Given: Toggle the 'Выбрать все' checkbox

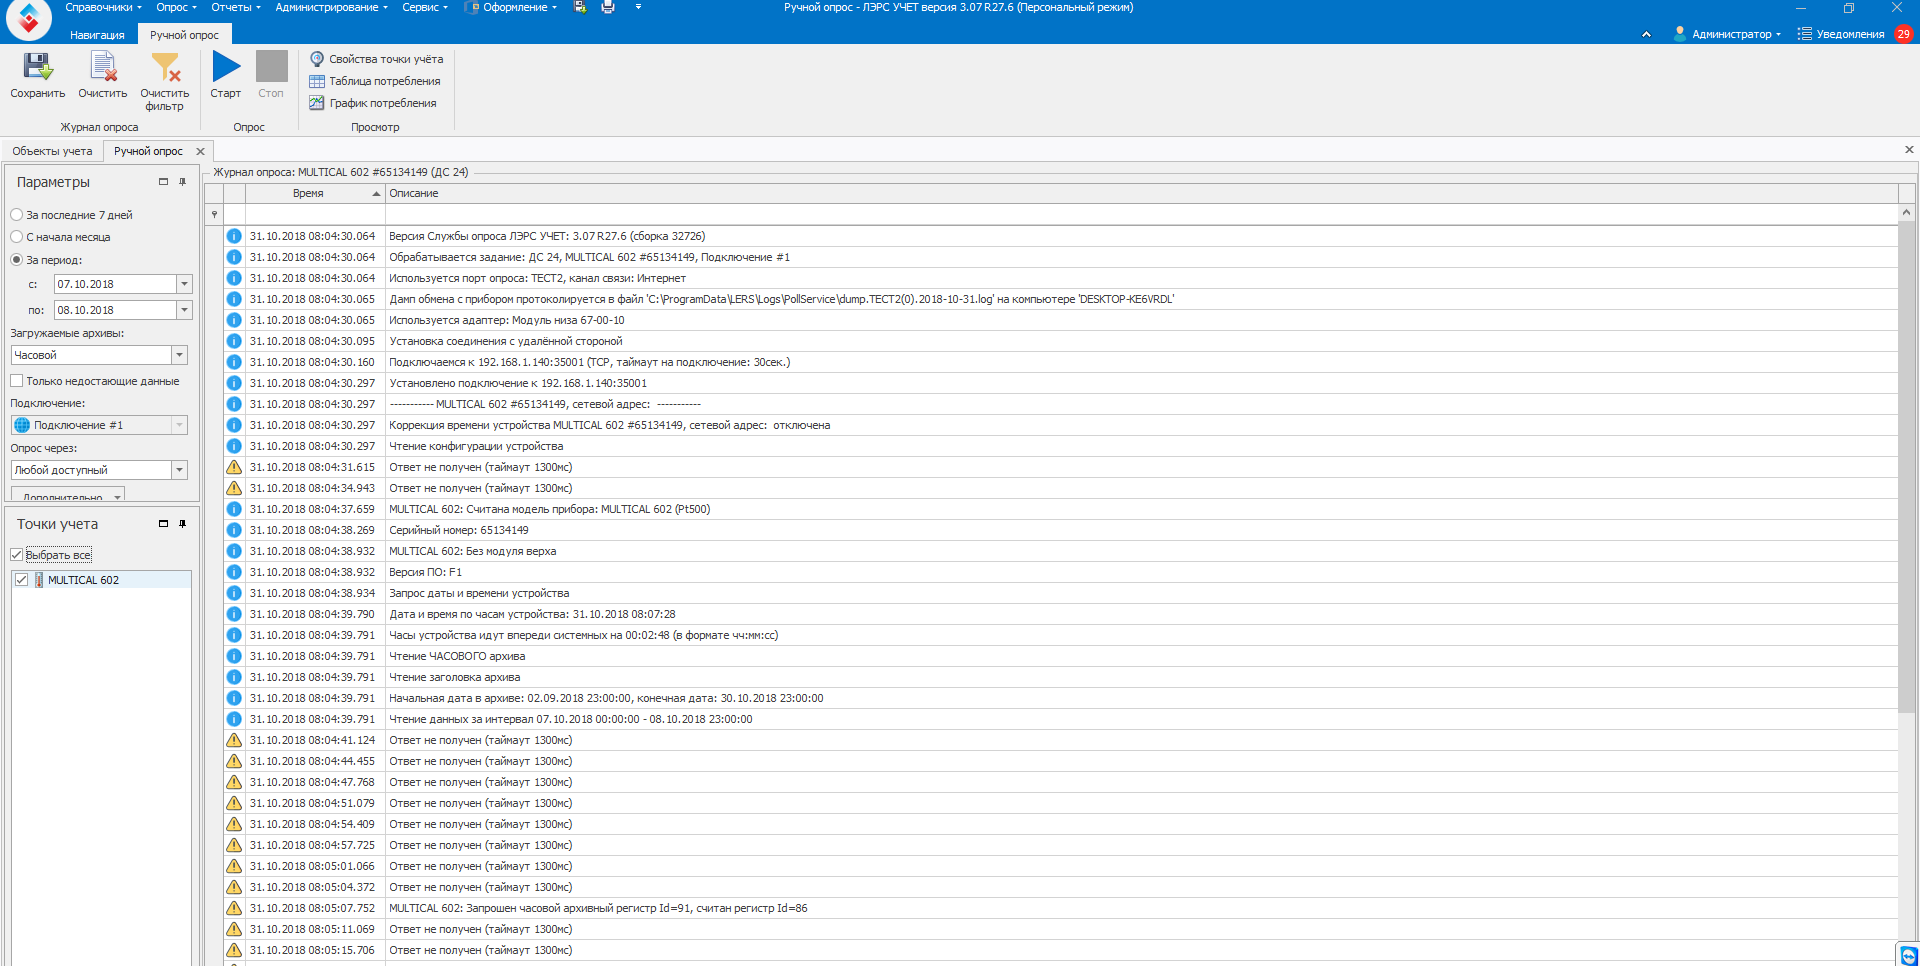Looking at the screenshot, I should click(17, 555).
